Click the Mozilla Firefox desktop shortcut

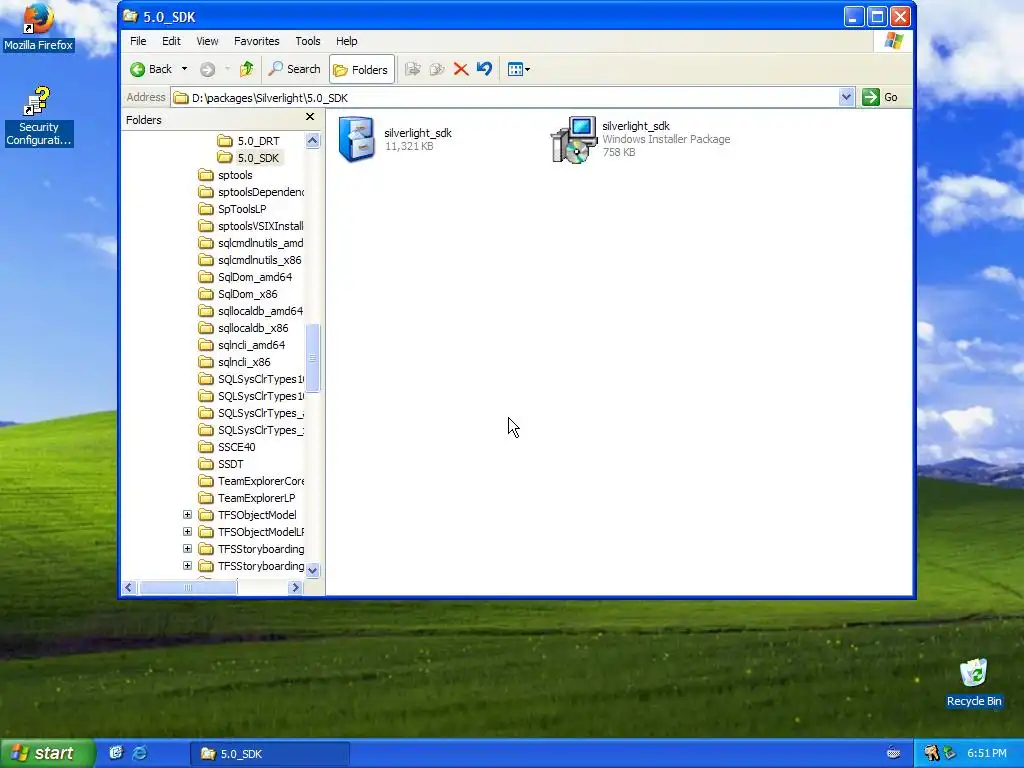(38, 27)
